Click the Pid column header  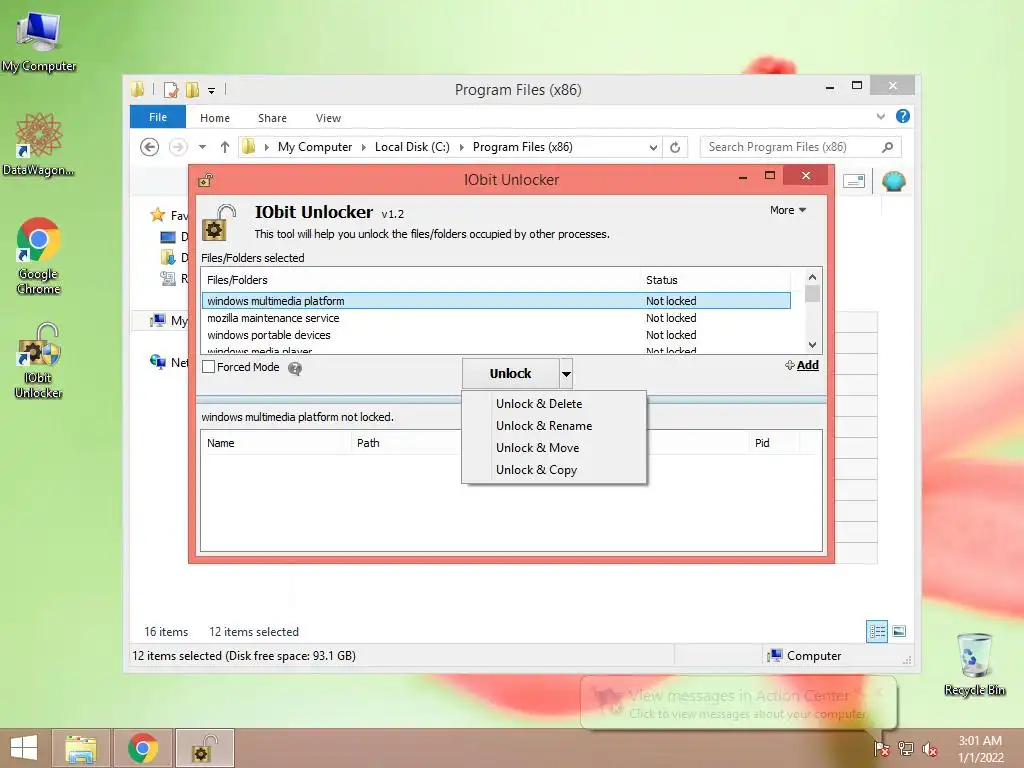point(775,443)
